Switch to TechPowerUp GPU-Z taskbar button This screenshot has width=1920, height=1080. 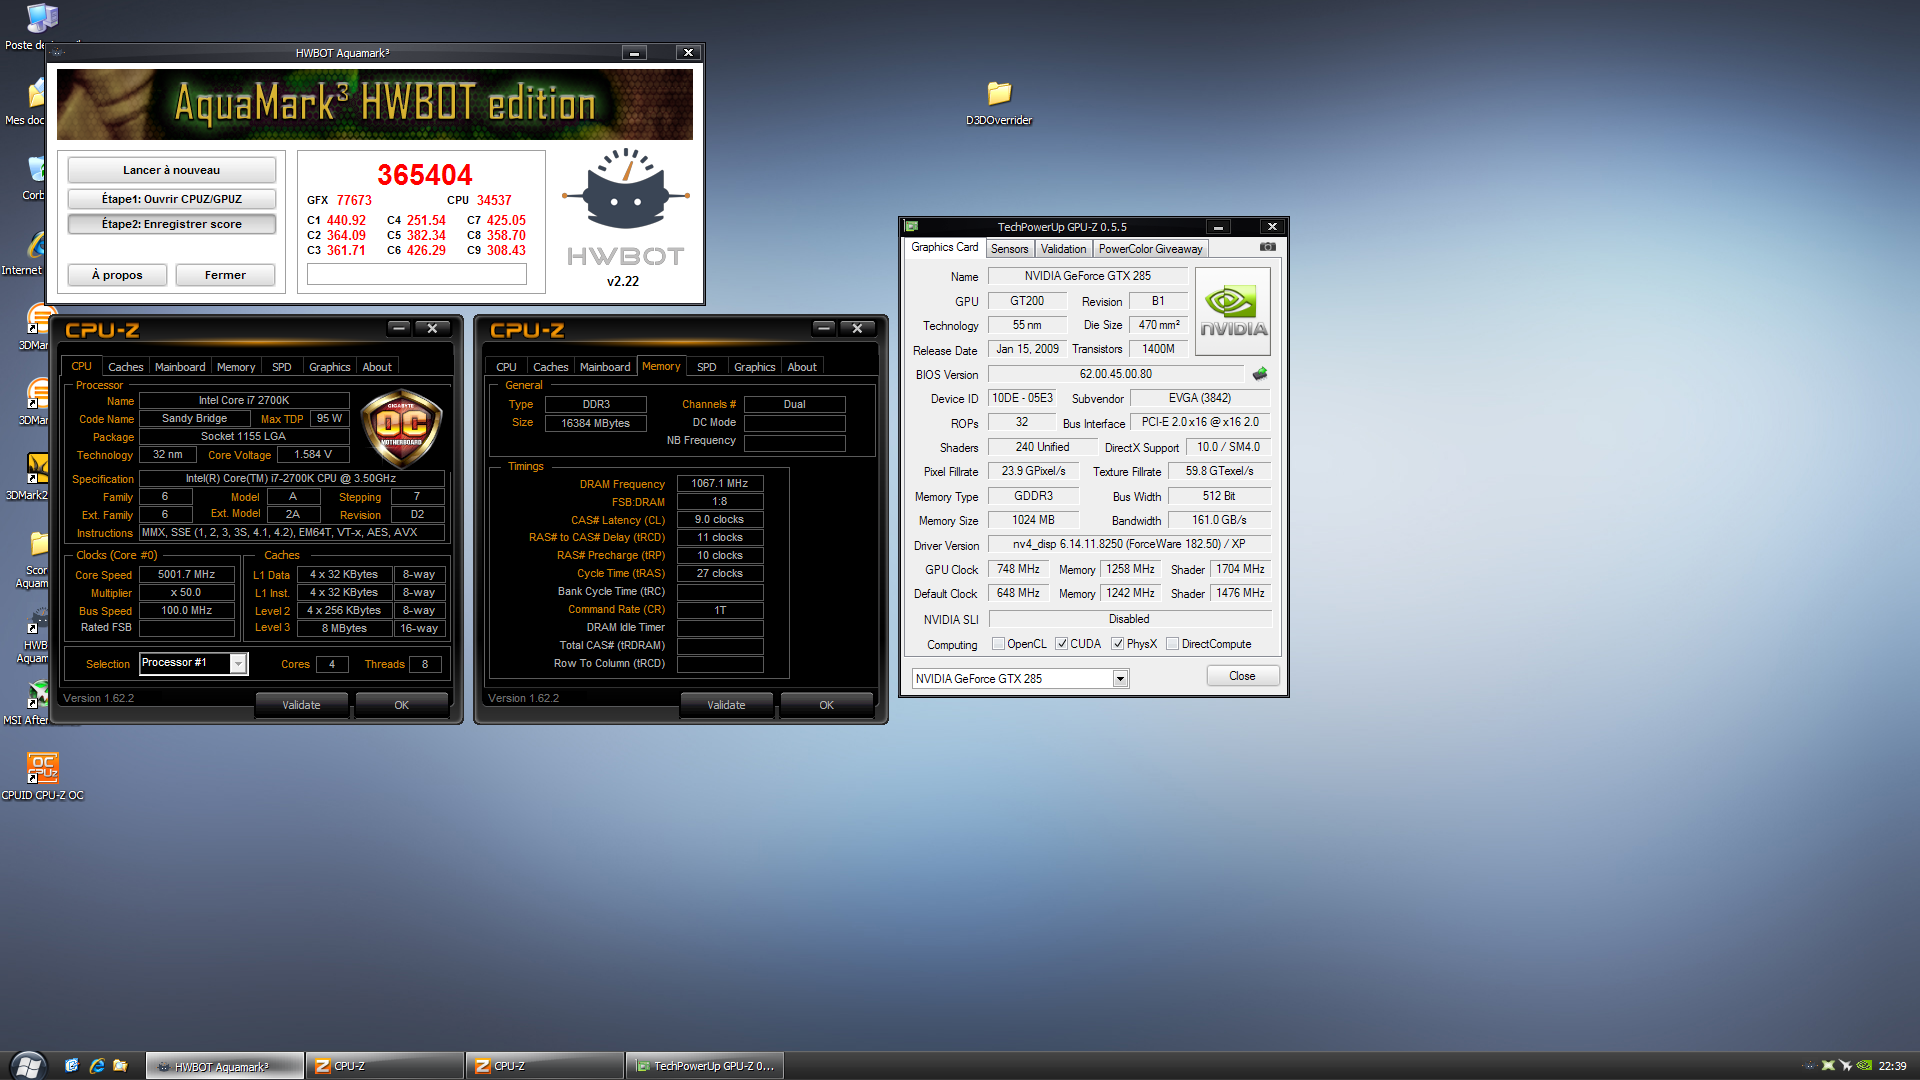(705, 1066)
